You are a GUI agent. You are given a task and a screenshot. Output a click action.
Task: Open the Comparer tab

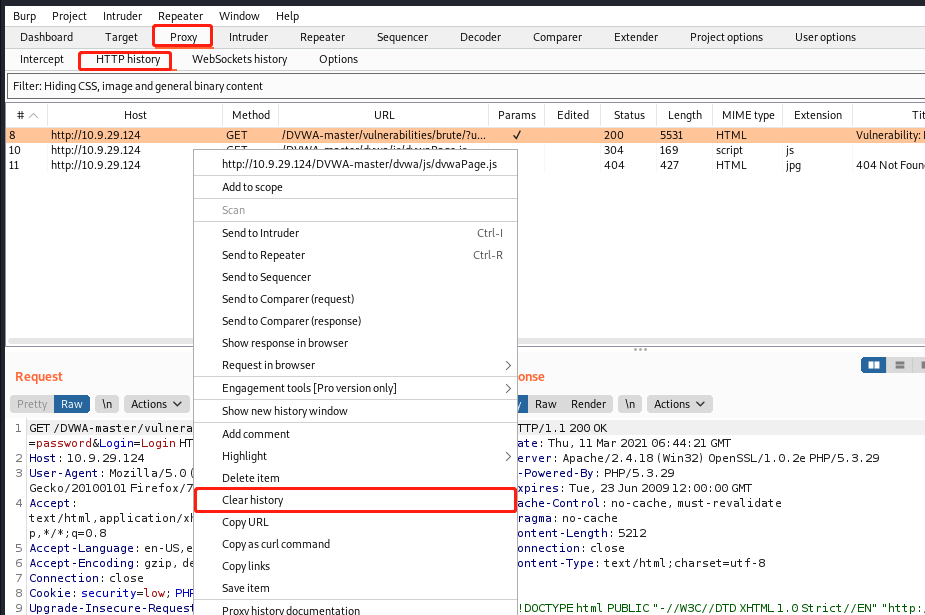coord(557,37)
